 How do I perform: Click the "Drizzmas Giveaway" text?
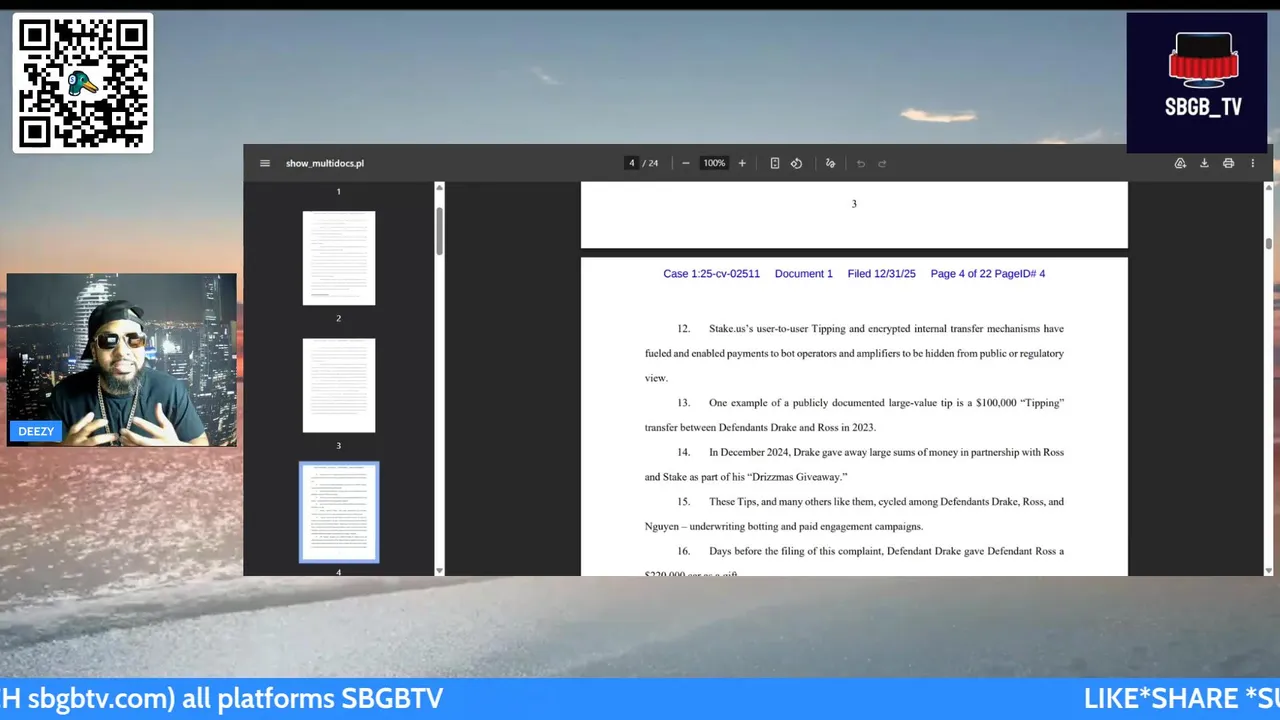pos(795,477)
